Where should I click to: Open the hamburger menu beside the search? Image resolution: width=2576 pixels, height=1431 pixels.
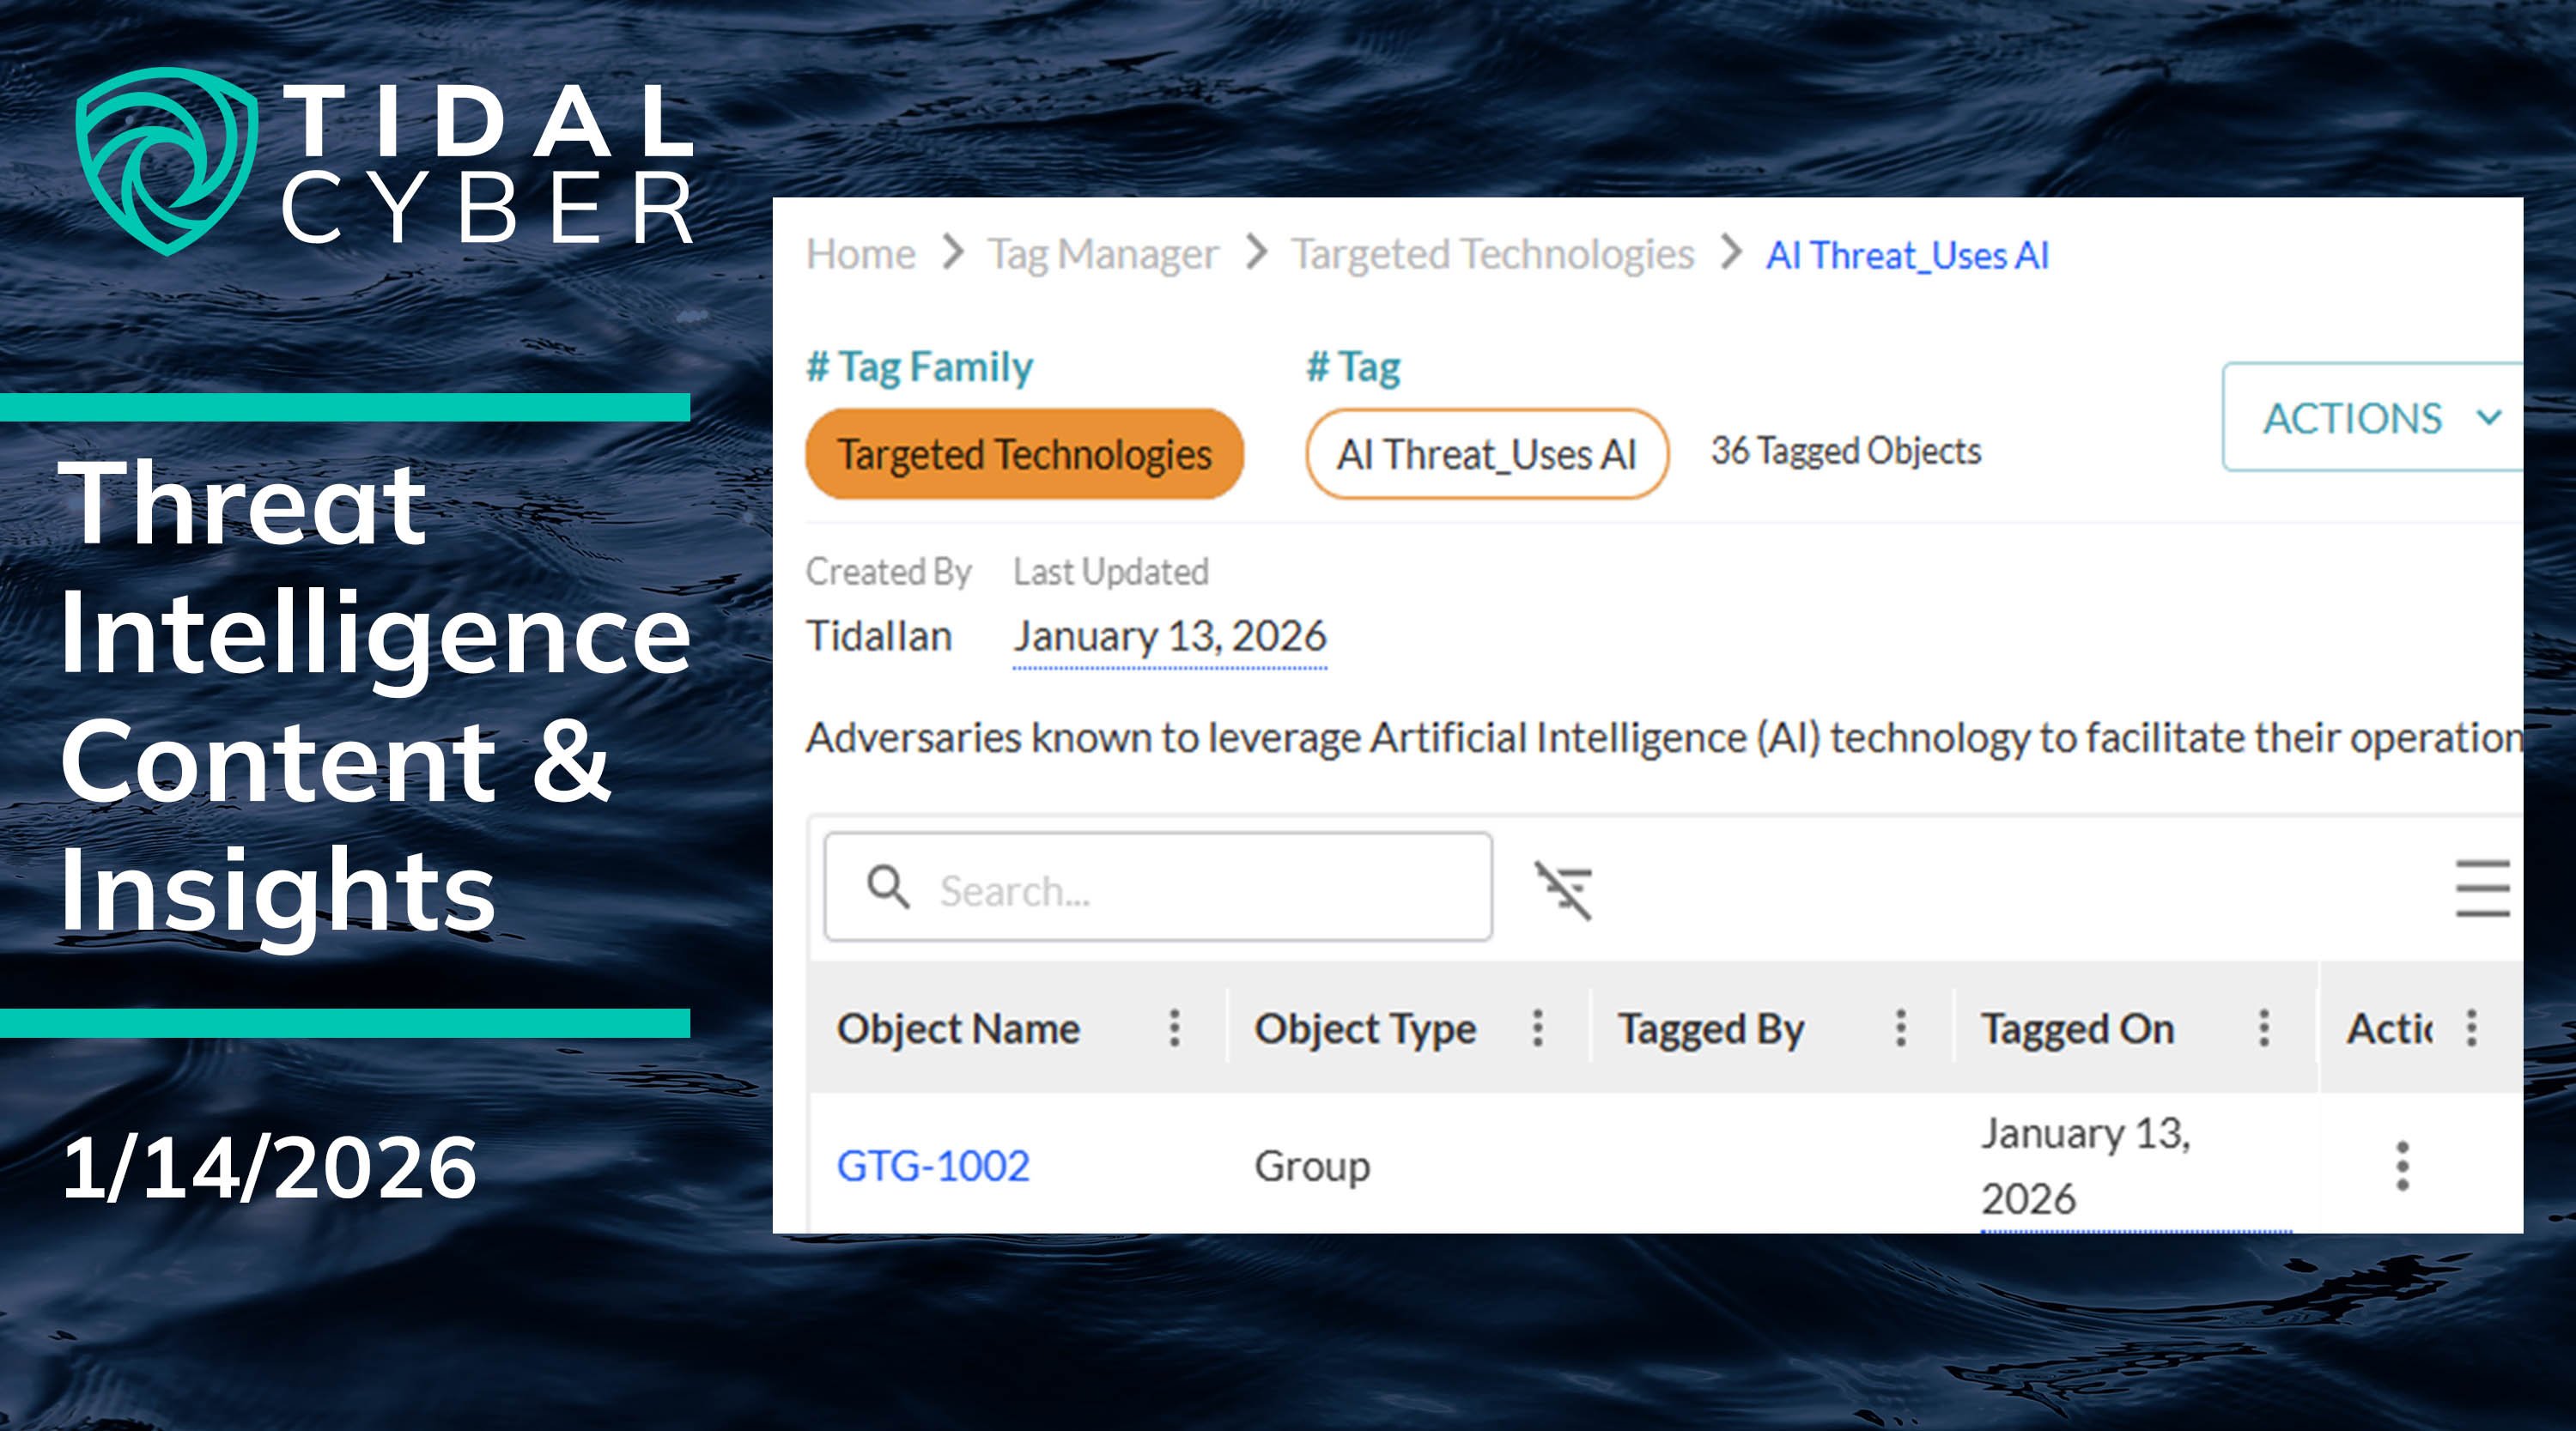click(x=2482, y=888)
